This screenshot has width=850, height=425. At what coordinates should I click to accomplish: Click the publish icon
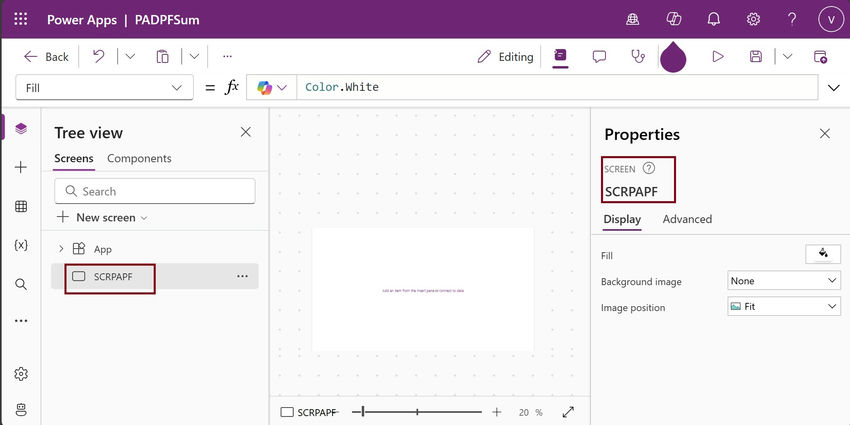click(x=821, y=56)
